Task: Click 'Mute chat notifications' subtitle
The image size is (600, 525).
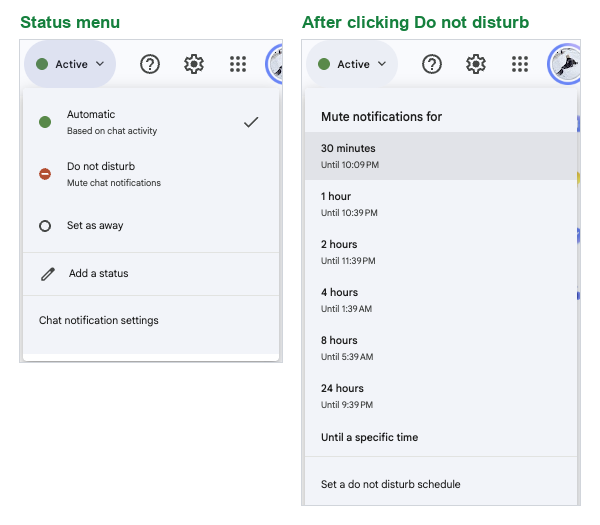Action: pos(114,183)
